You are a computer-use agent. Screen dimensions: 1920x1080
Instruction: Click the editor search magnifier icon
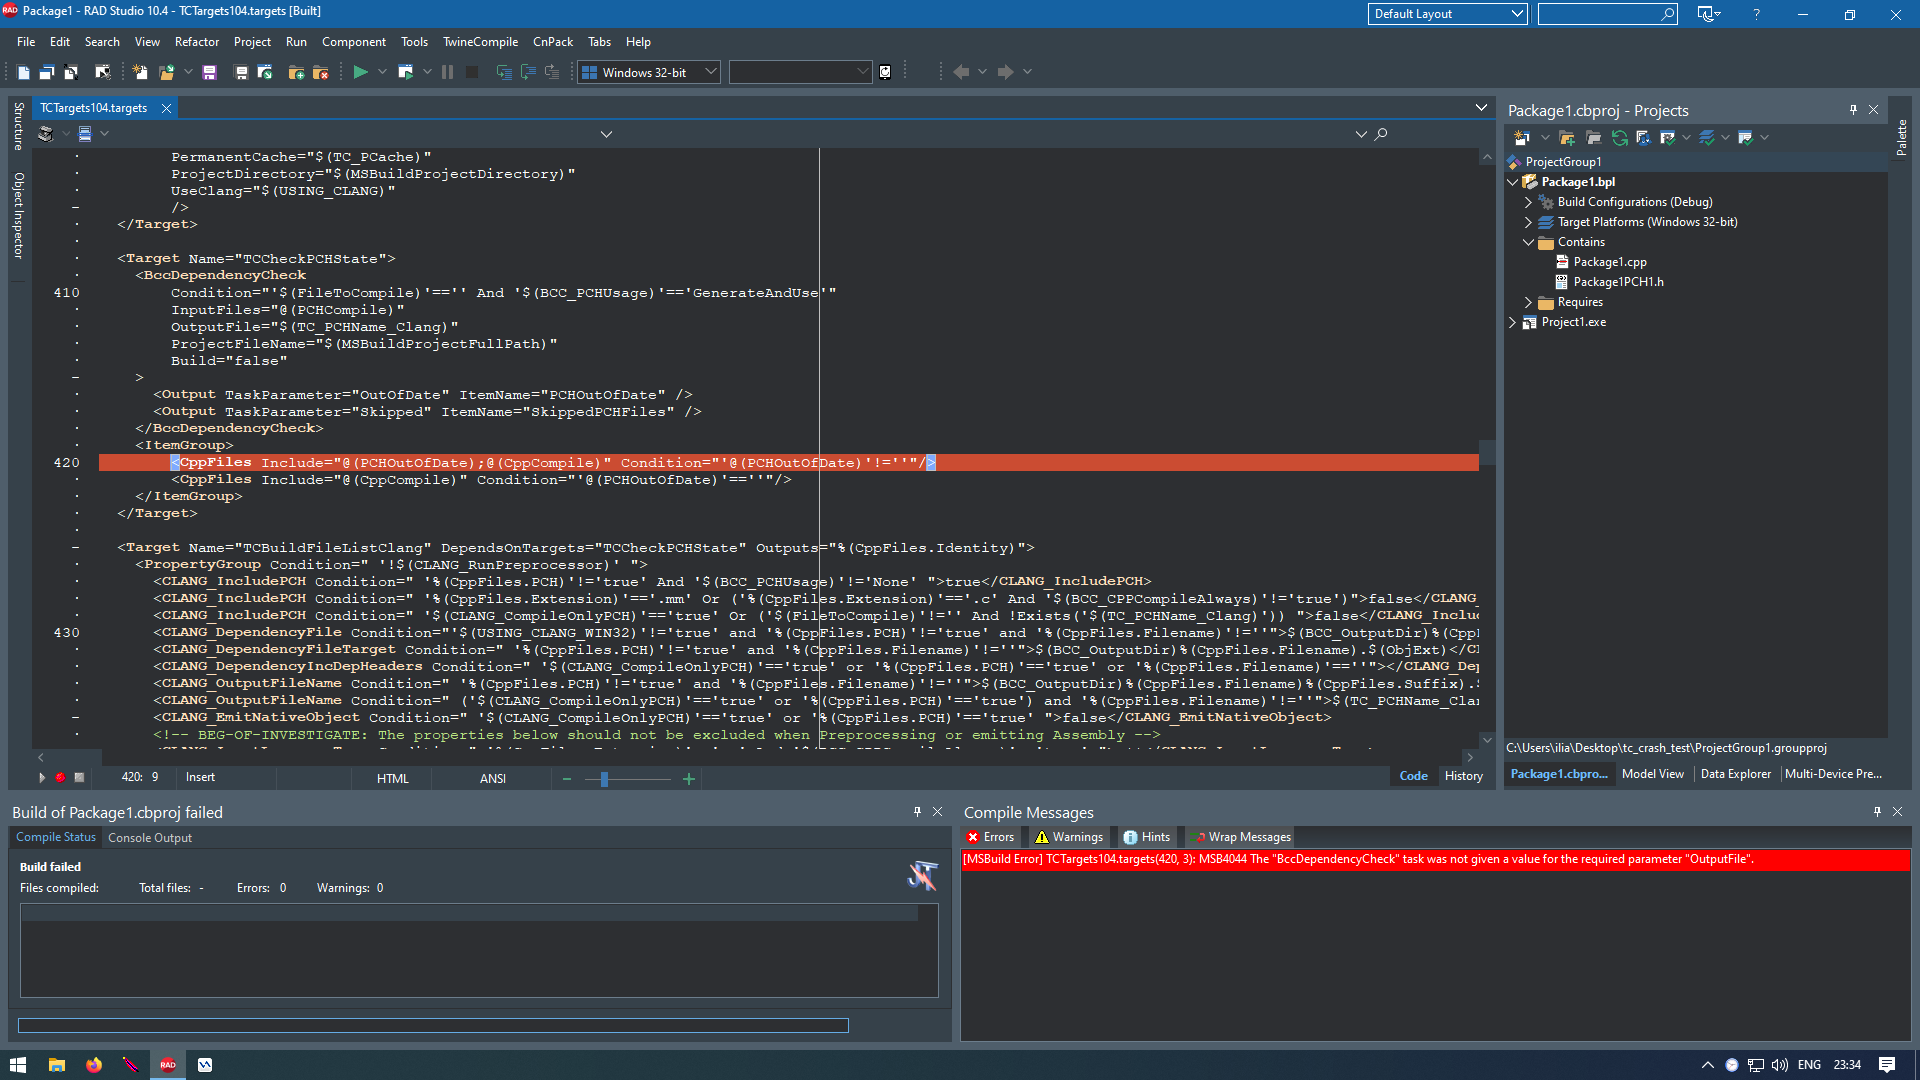click(x=1381, y=134)
